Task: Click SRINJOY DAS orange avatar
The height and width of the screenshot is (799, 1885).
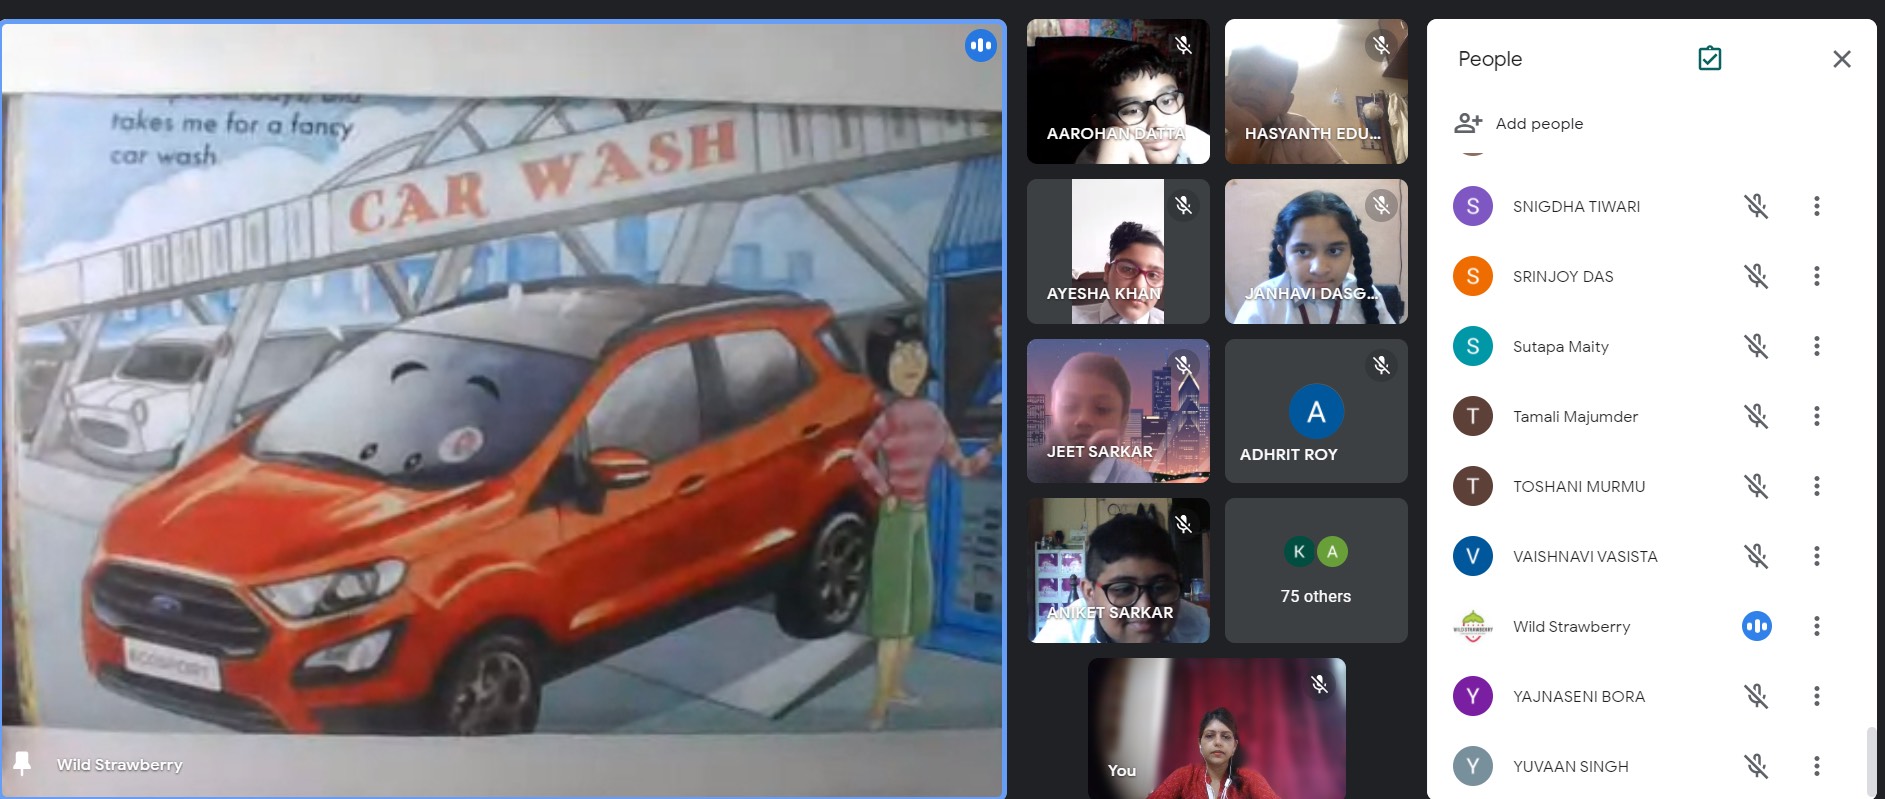Action: (x=1473, y=276)
